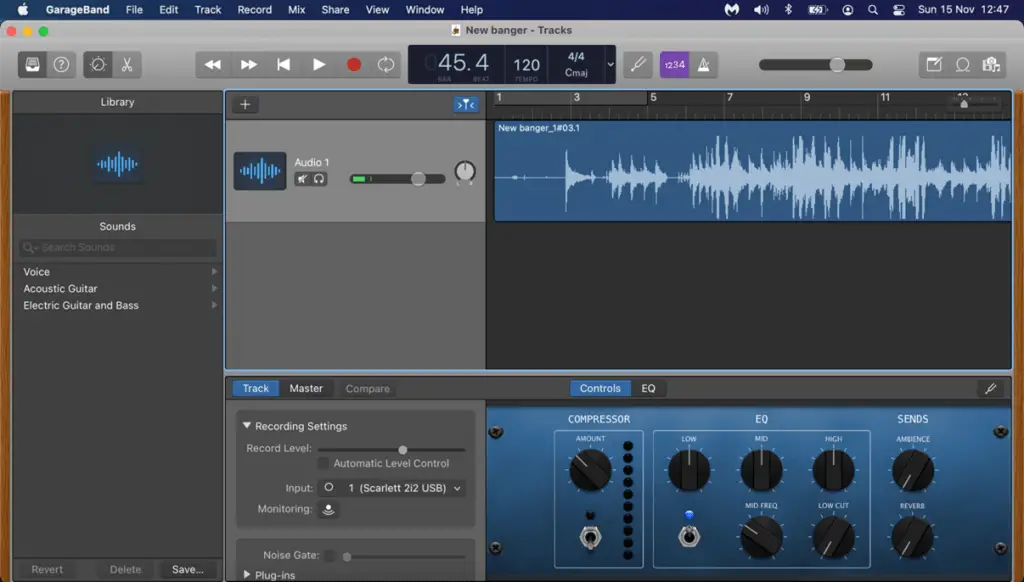
Task: Click the Audio 1 track waveform icon
Action: tap(260, 171)
